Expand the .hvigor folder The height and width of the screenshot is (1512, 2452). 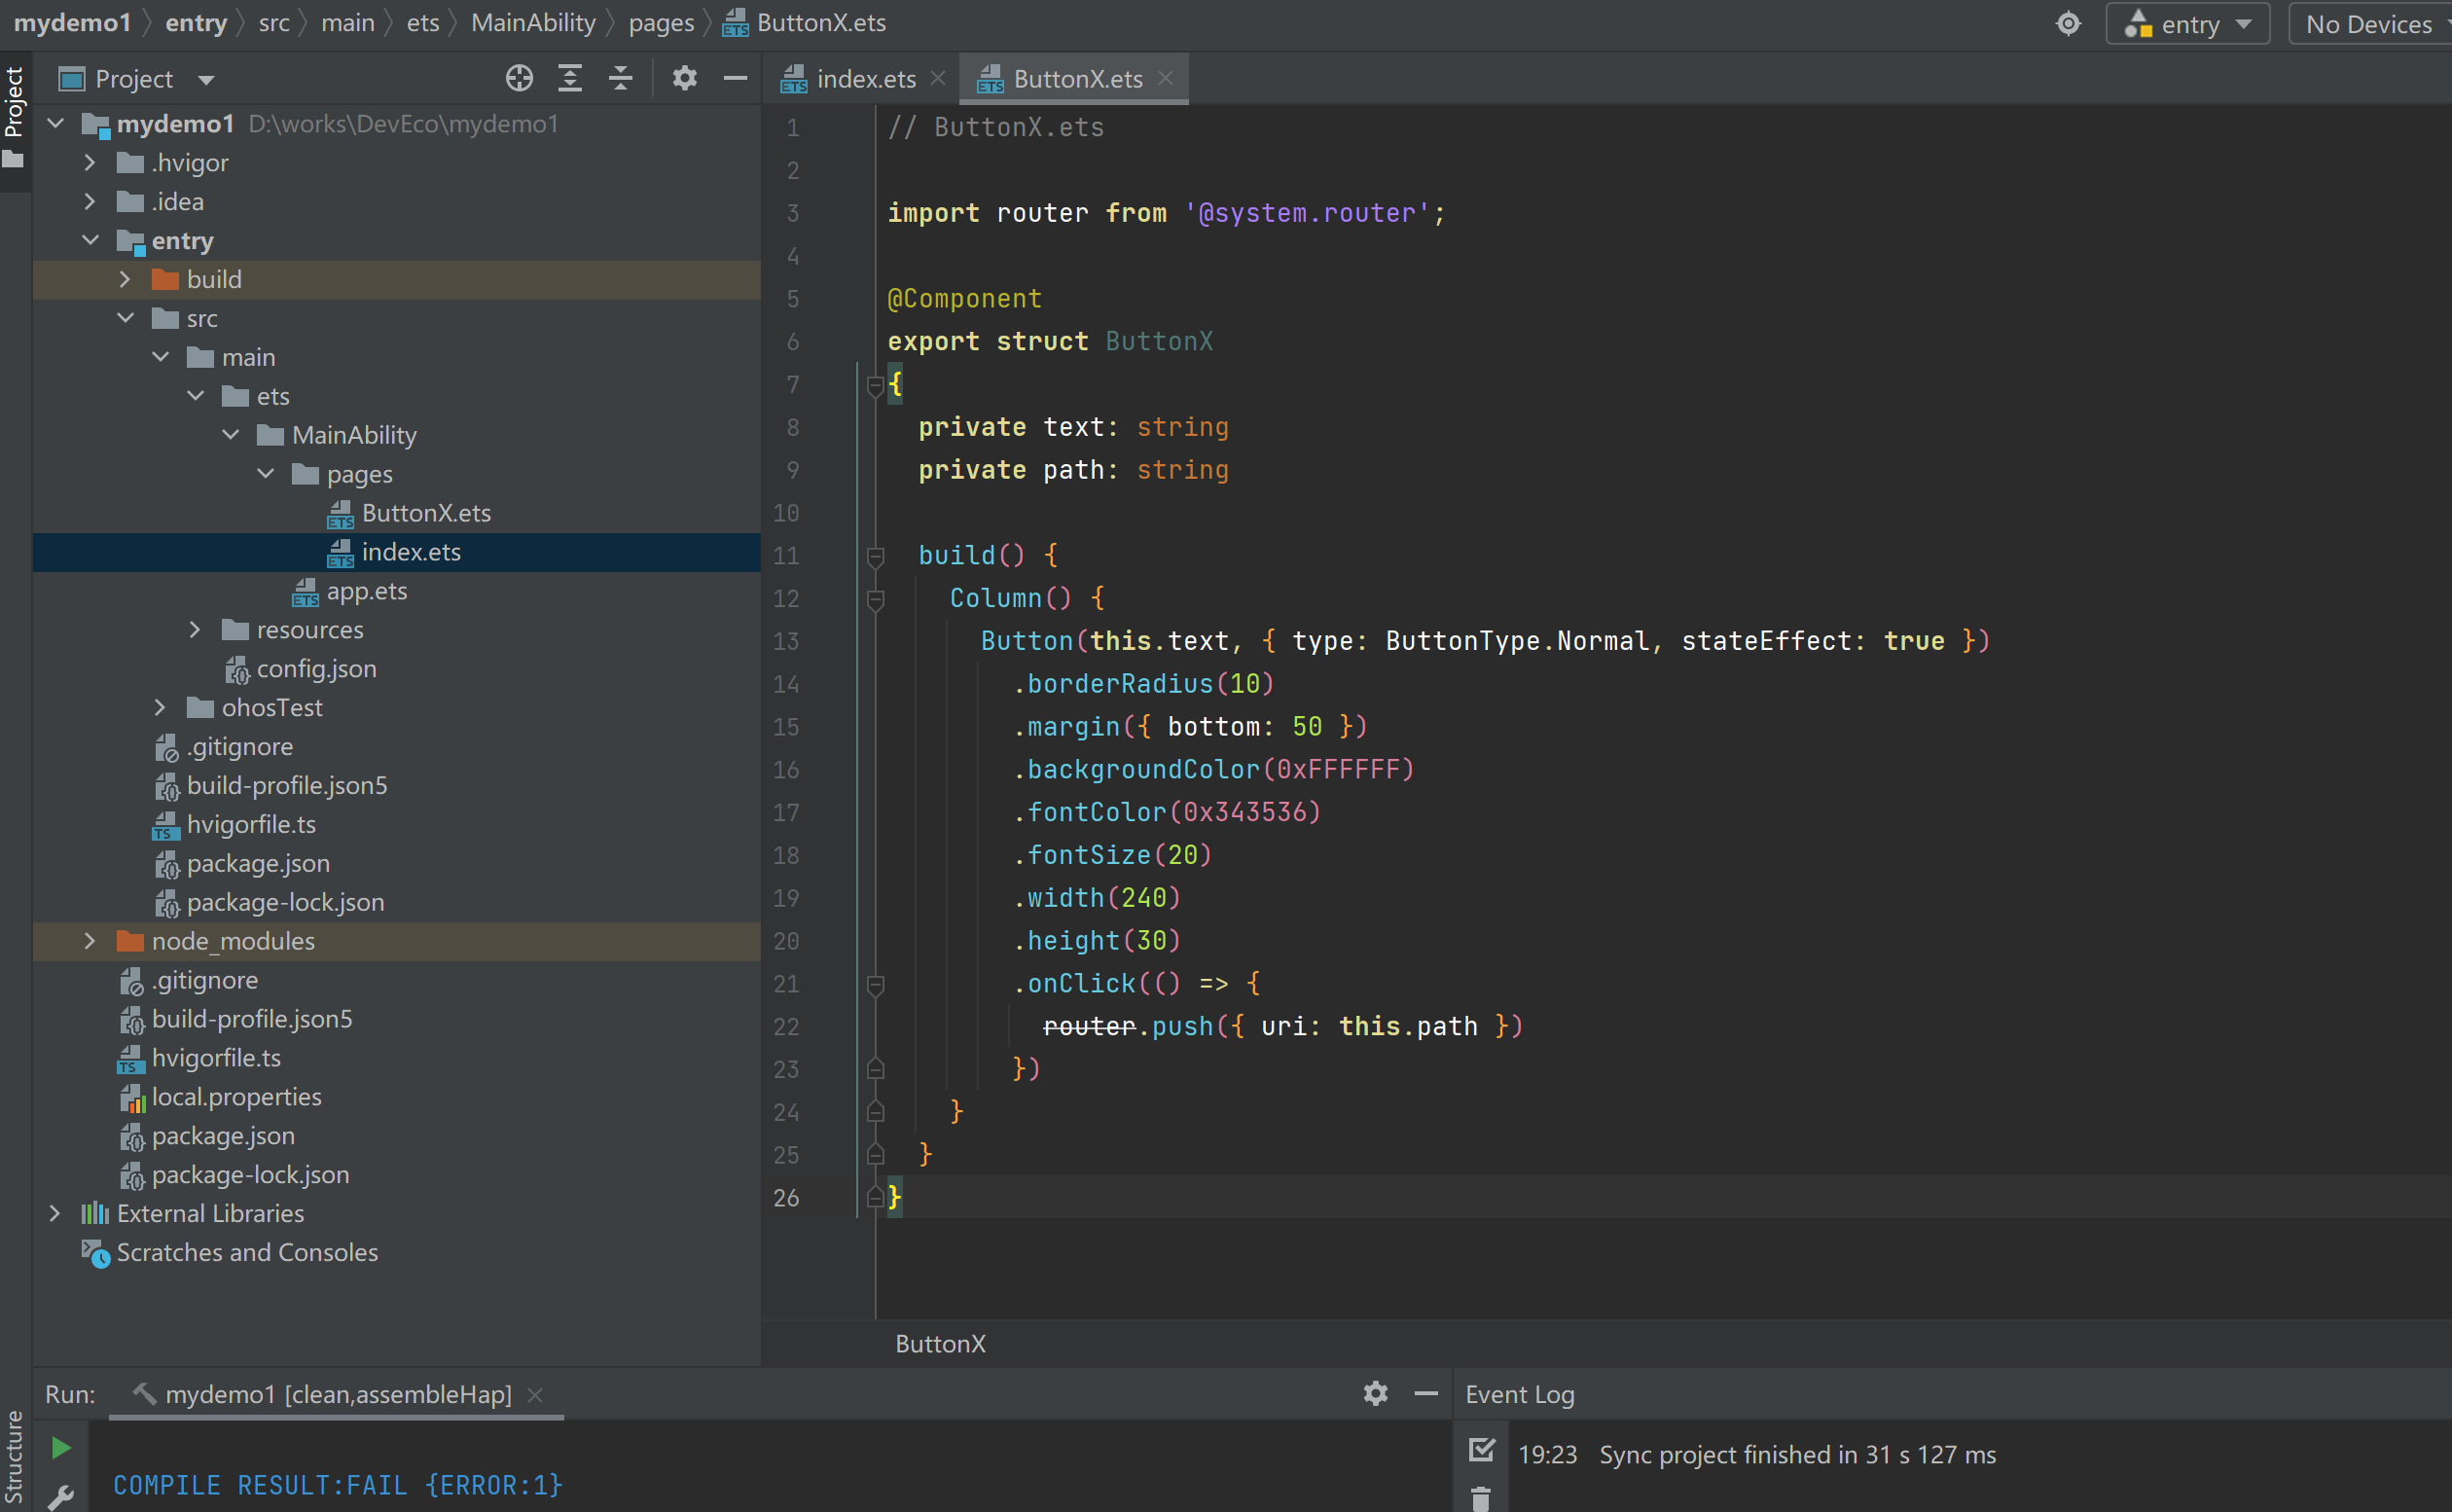click(x=90, y=162)
